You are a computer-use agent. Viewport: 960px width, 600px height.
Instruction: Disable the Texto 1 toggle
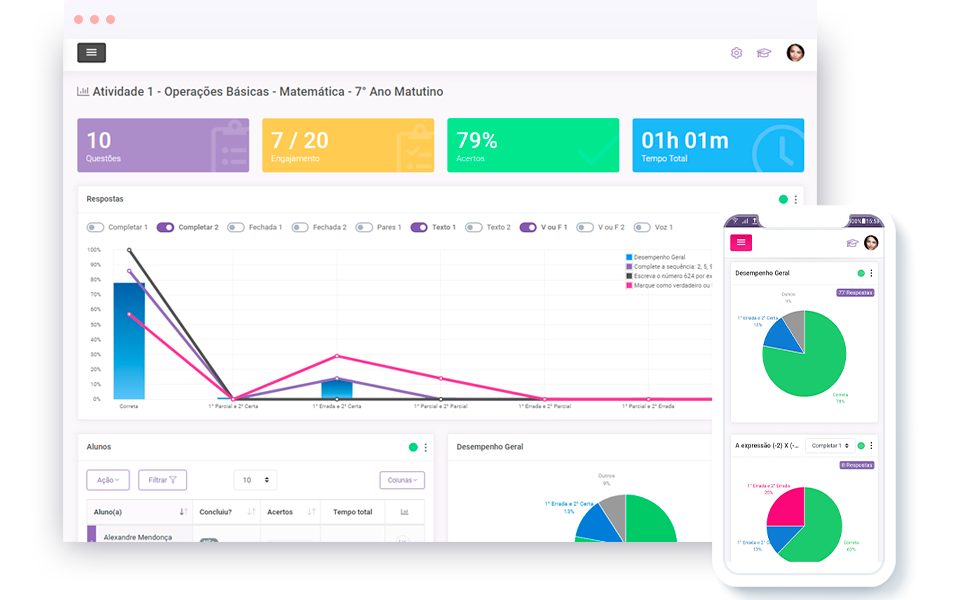click(x=419, y=228)
